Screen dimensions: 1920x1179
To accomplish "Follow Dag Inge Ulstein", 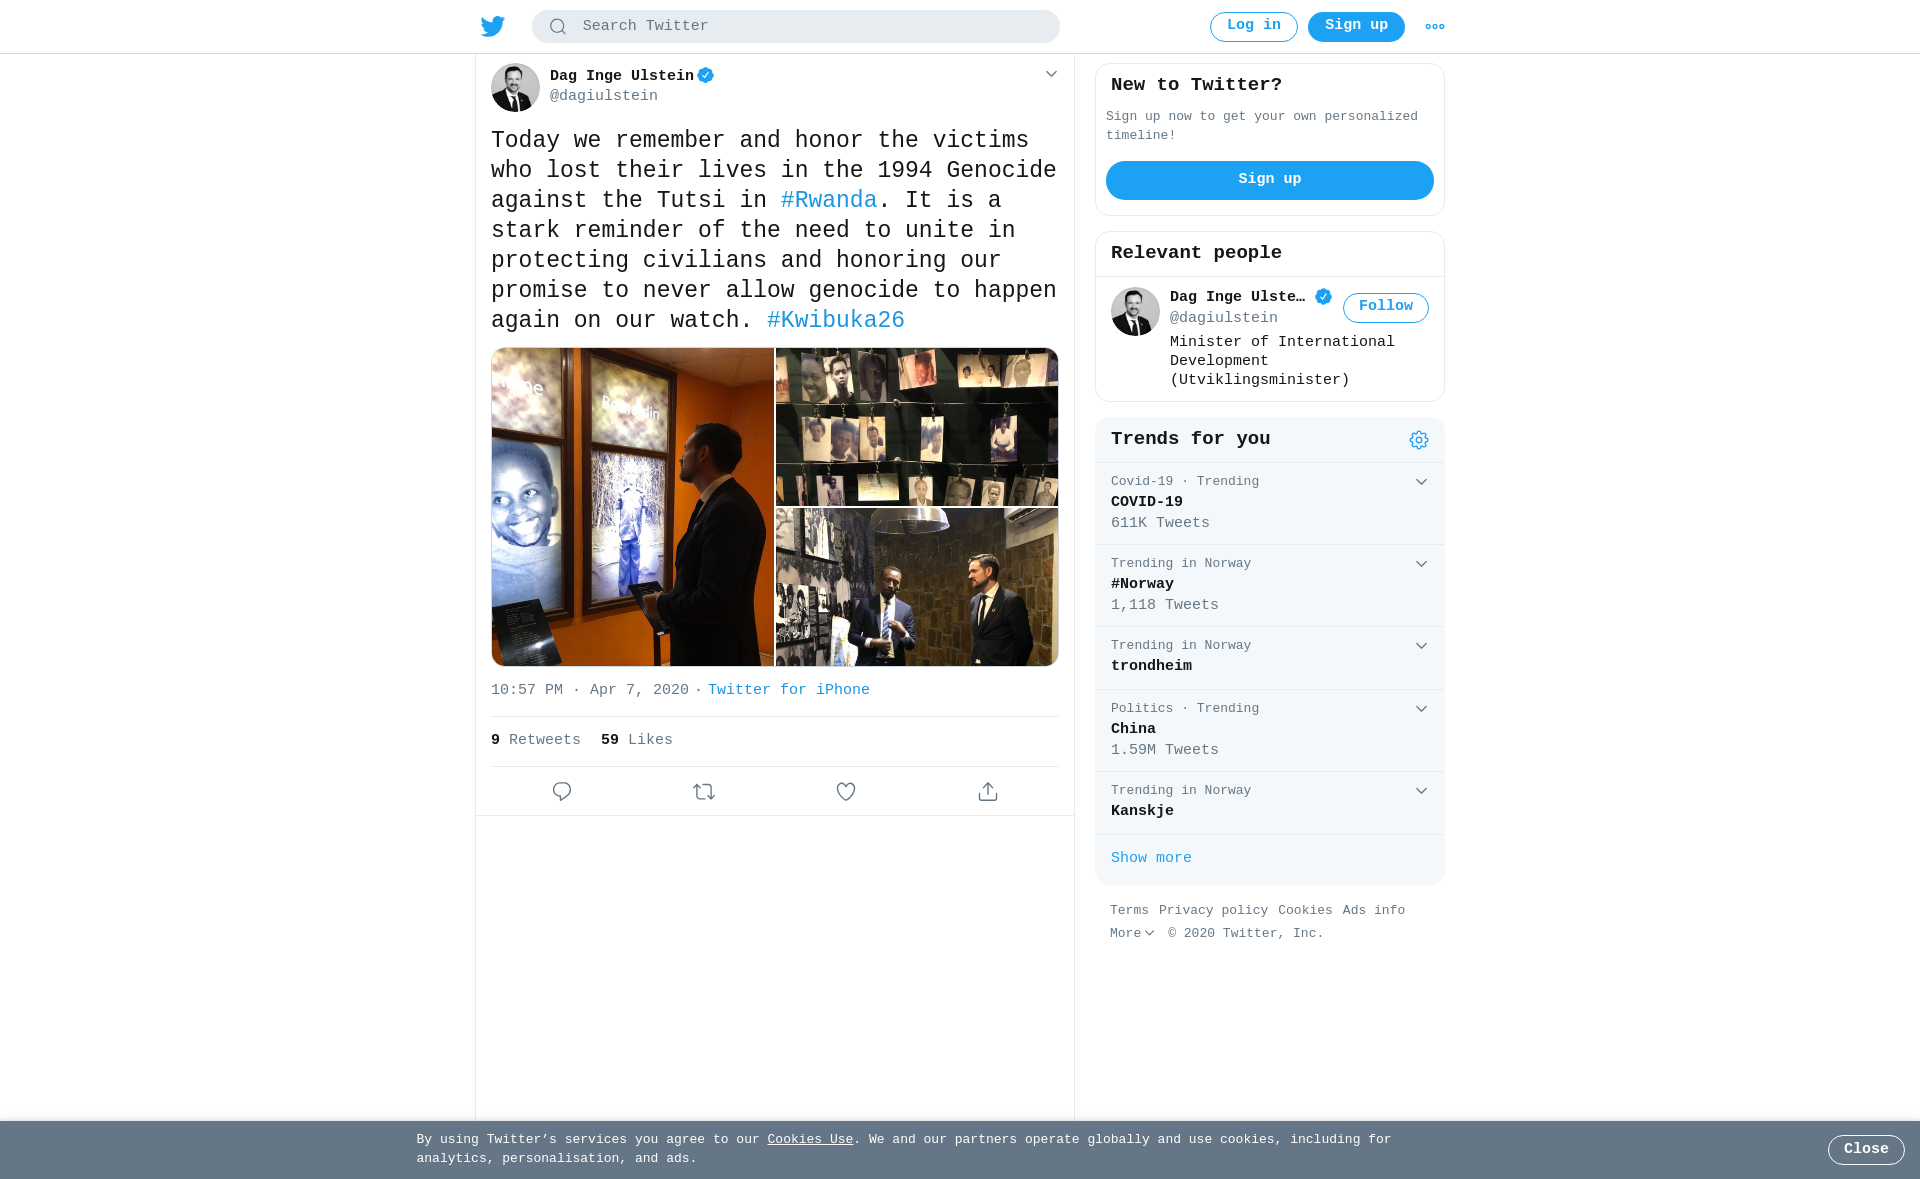I will point(1386,307).
